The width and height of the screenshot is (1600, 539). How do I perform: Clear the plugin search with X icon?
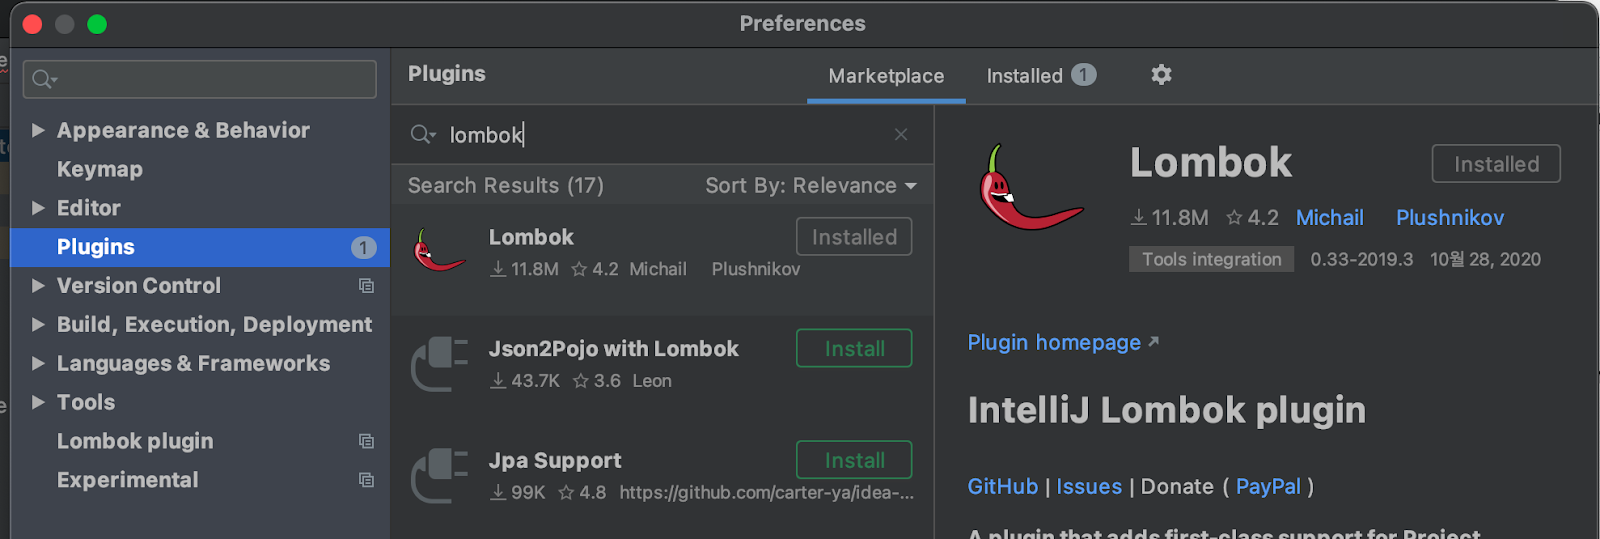[901, 134]
